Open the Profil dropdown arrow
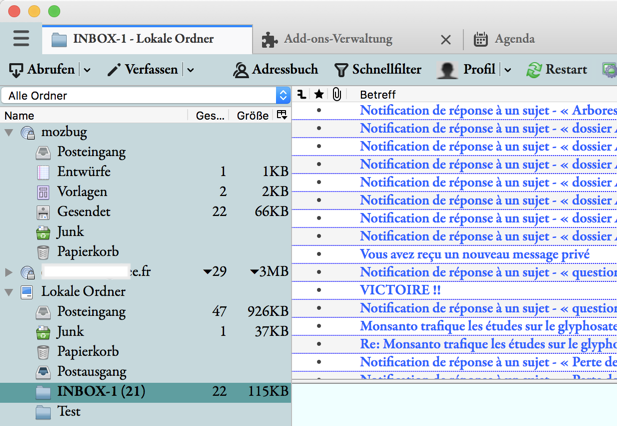Screen dimensions: 617x426 tap(507, 70)
